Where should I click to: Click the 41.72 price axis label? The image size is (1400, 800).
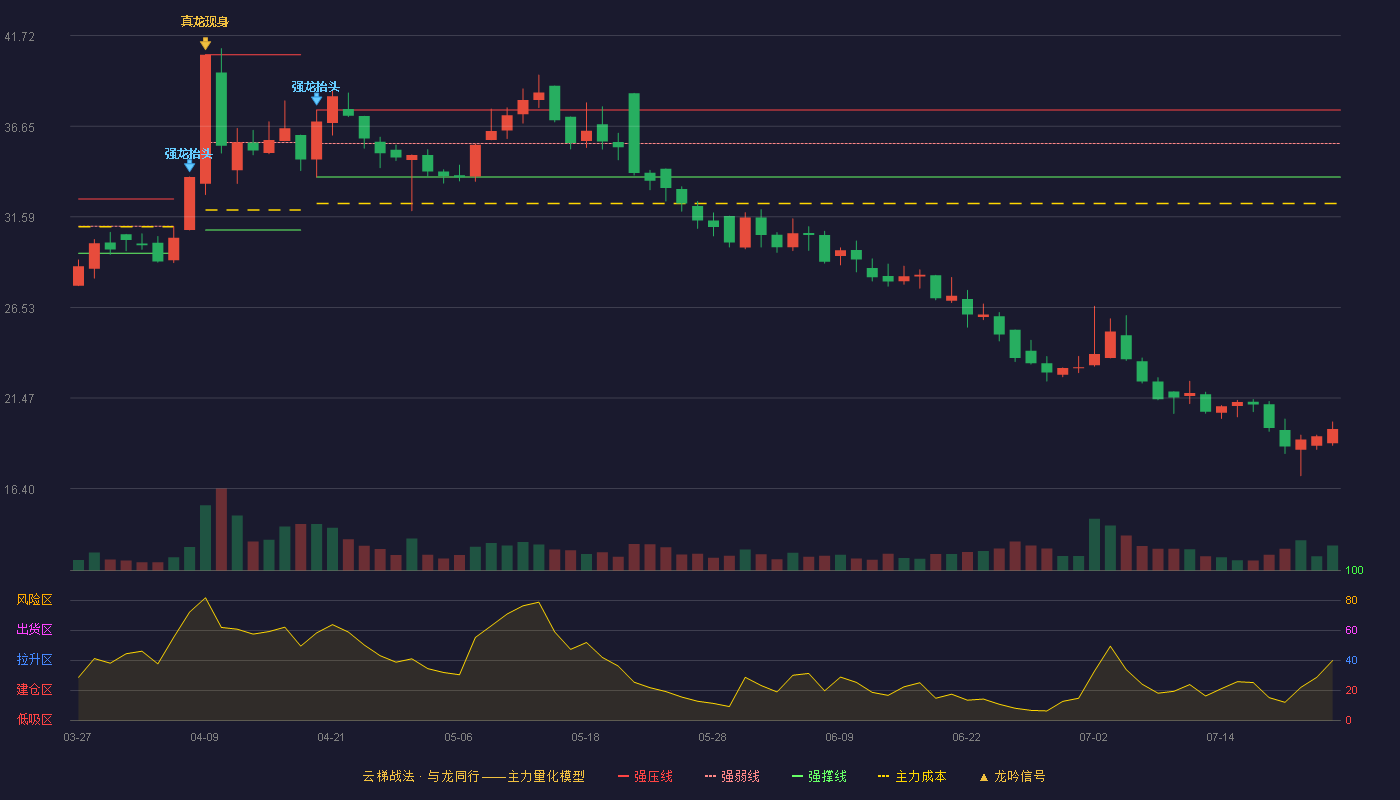click(x=19, y=37)
